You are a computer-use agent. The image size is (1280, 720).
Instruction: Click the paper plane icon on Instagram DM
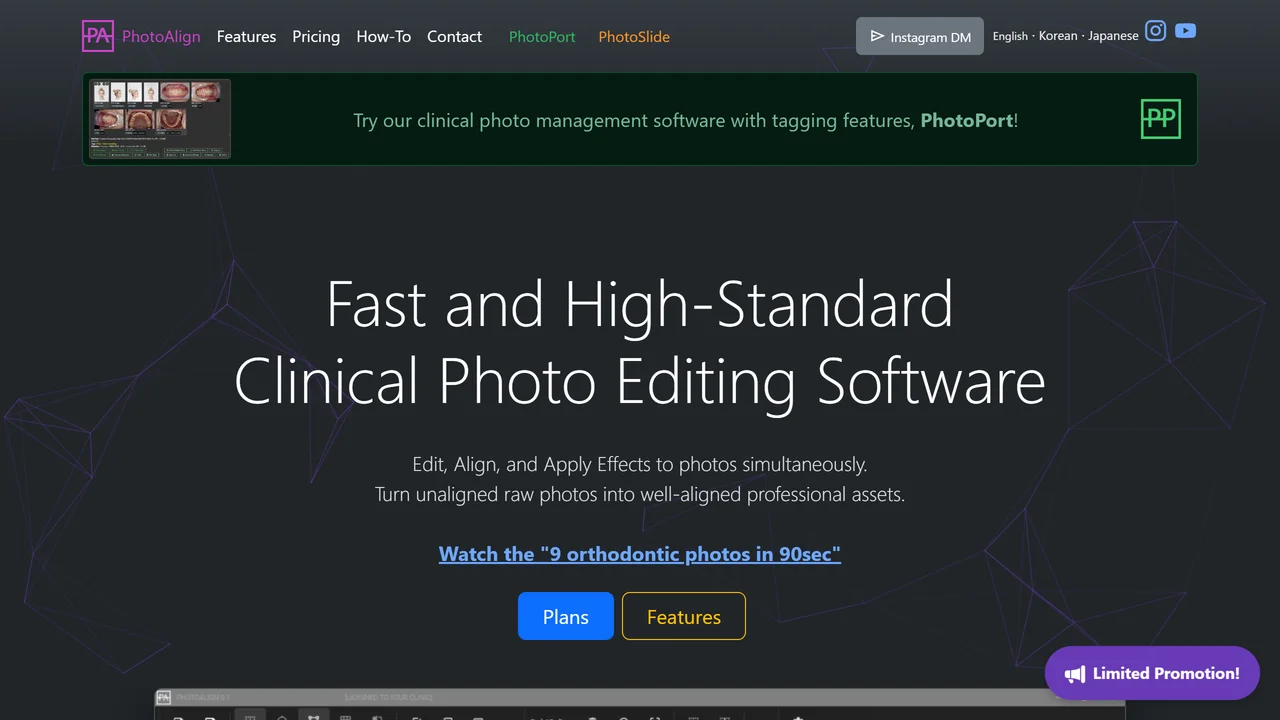[x=877, y=36]
